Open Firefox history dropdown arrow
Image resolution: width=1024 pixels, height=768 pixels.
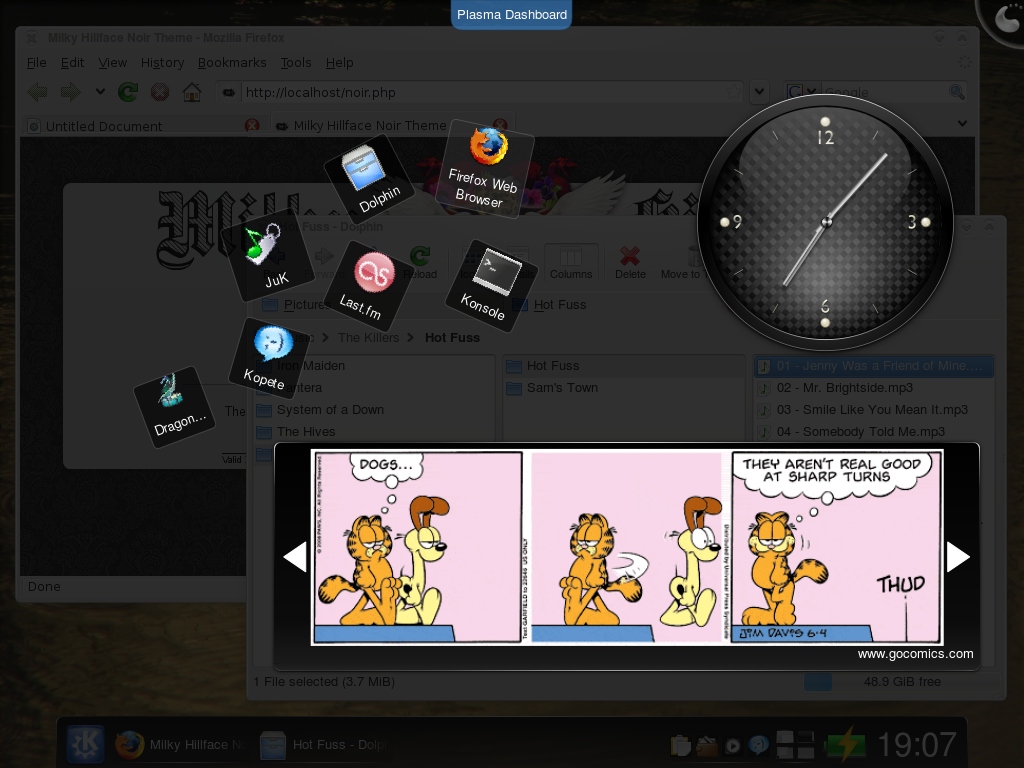[x=100, y=91]
